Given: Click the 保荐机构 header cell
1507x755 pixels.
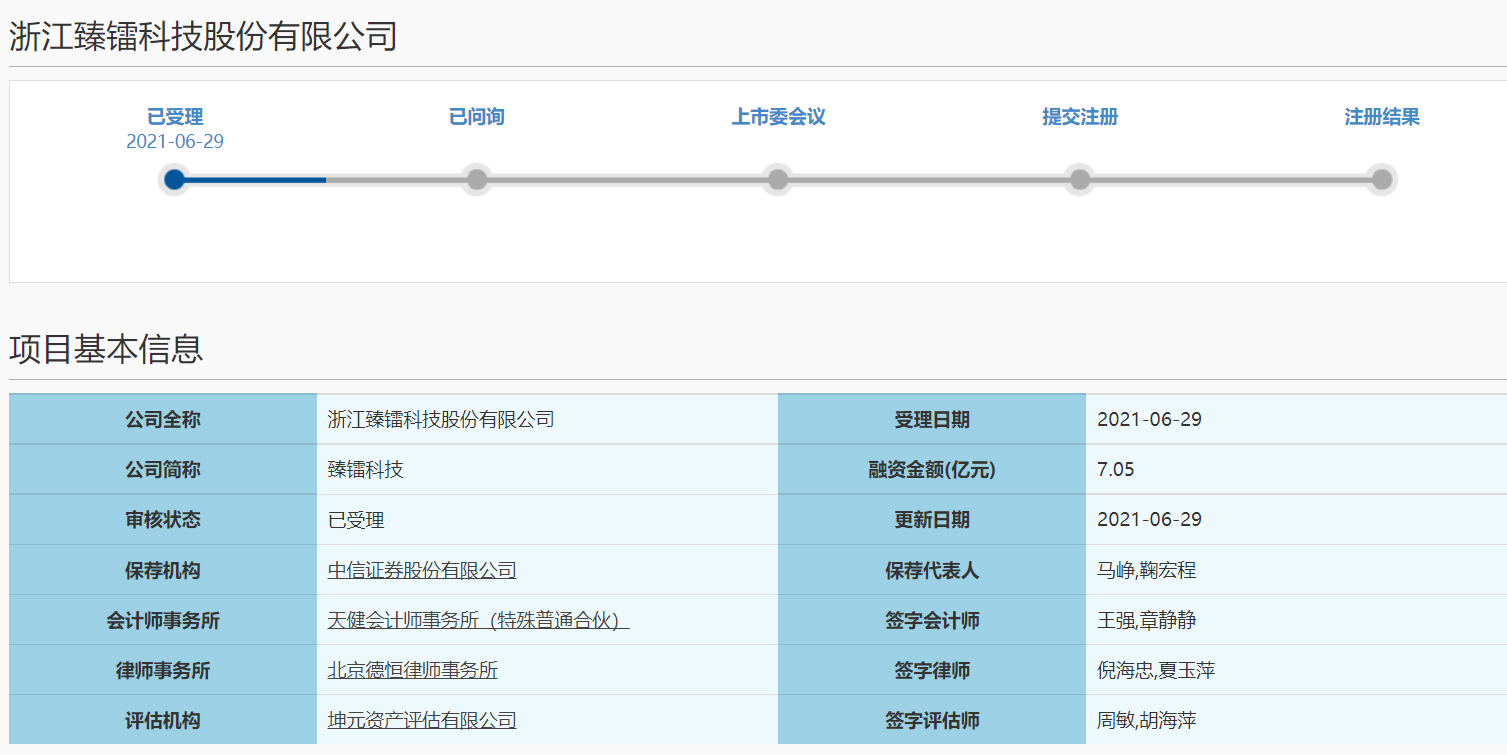Looking at the screenshot, I should [x=163, y=570].
